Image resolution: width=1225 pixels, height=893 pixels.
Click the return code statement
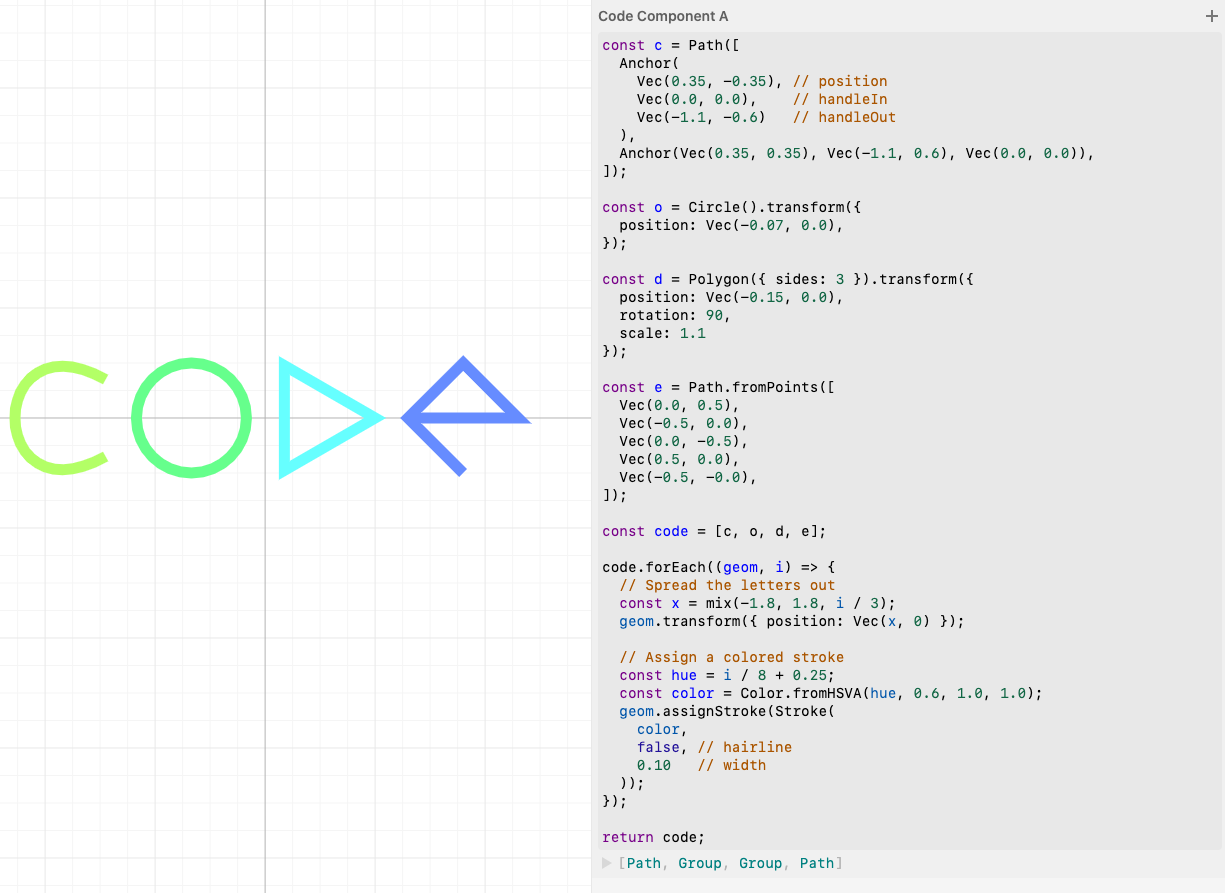(x=653, y=837)
